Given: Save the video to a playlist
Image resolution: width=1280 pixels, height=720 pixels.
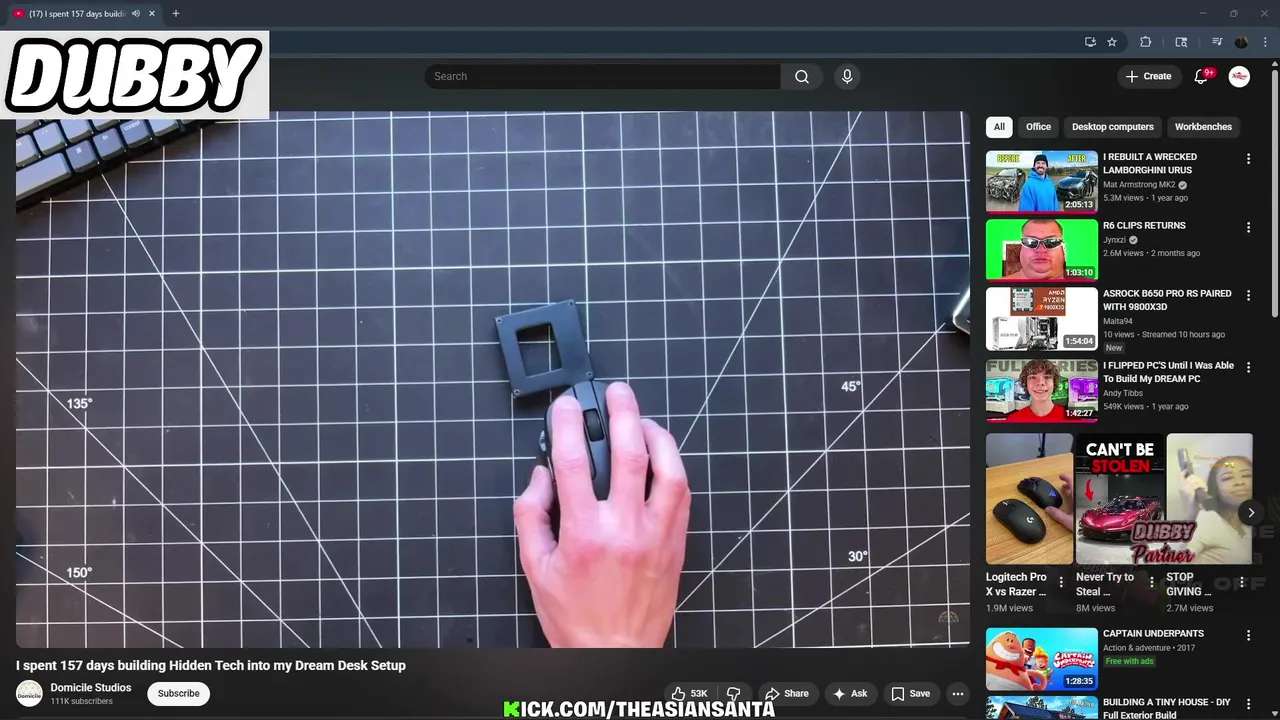Looking at the screenshot, I should pyautogui.click(x=910, y=694).
